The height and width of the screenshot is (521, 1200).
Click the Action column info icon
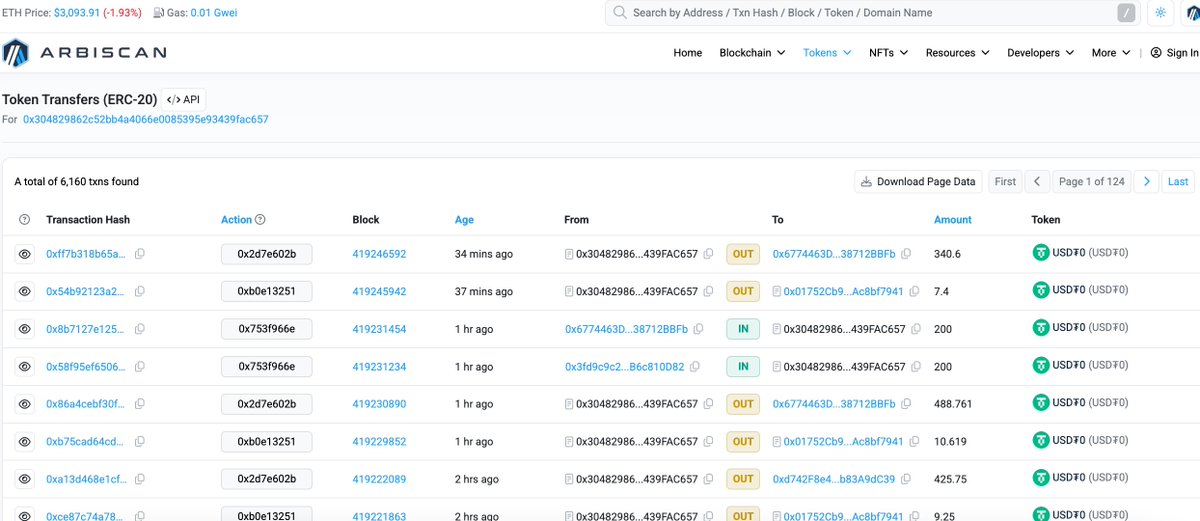tap(261, 220)
